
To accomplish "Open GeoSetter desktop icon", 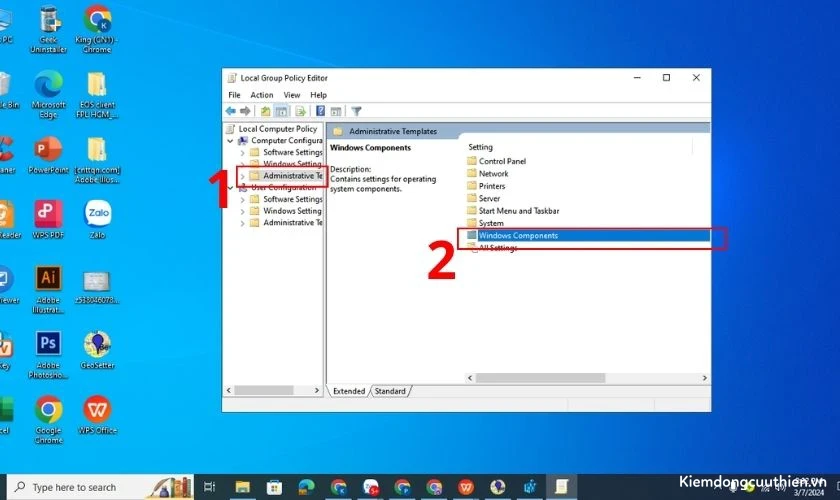I will click(98, 350).
